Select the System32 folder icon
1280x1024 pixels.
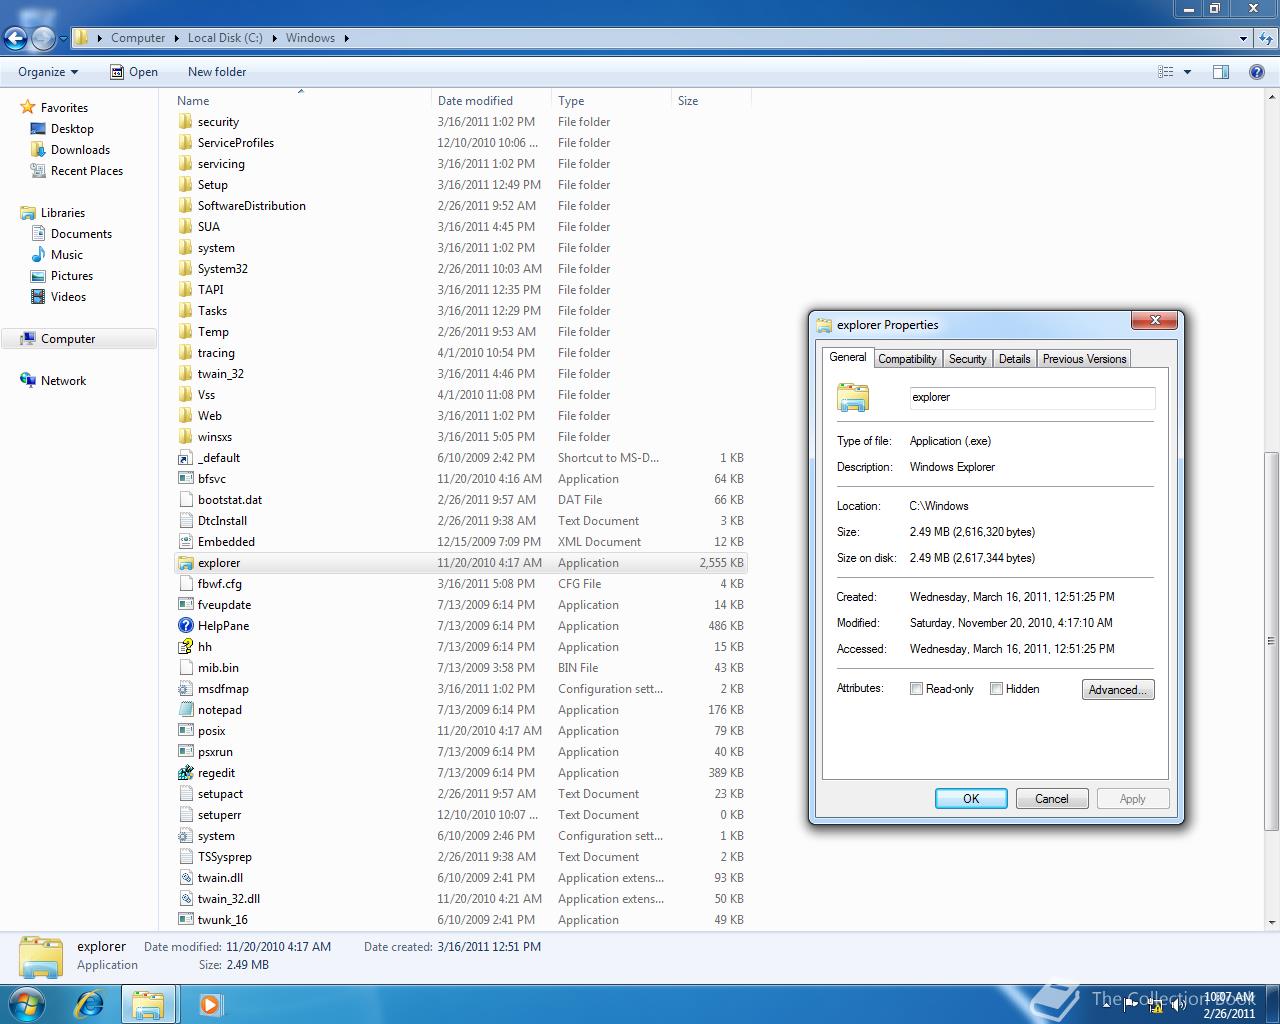[x=185, y=269]
